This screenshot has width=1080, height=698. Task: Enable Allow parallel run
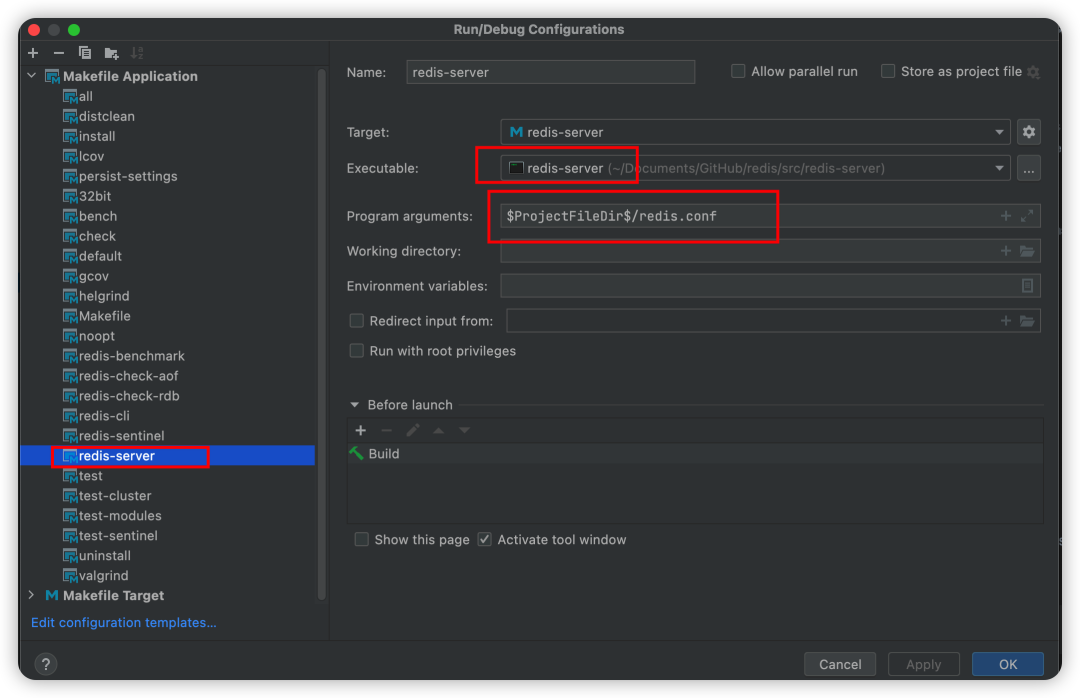[738, 71]
